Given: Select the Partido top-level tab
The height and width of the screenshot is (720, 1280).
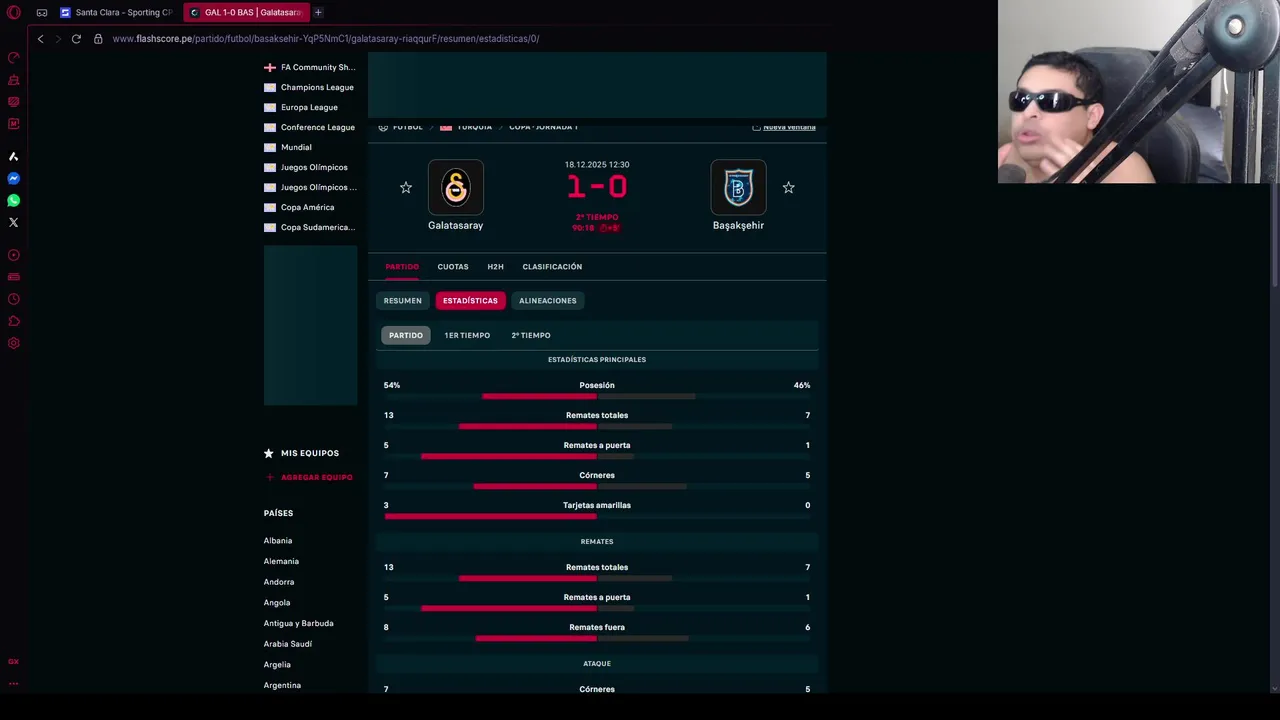Looking at the screenshot, I should click(402, 267).
